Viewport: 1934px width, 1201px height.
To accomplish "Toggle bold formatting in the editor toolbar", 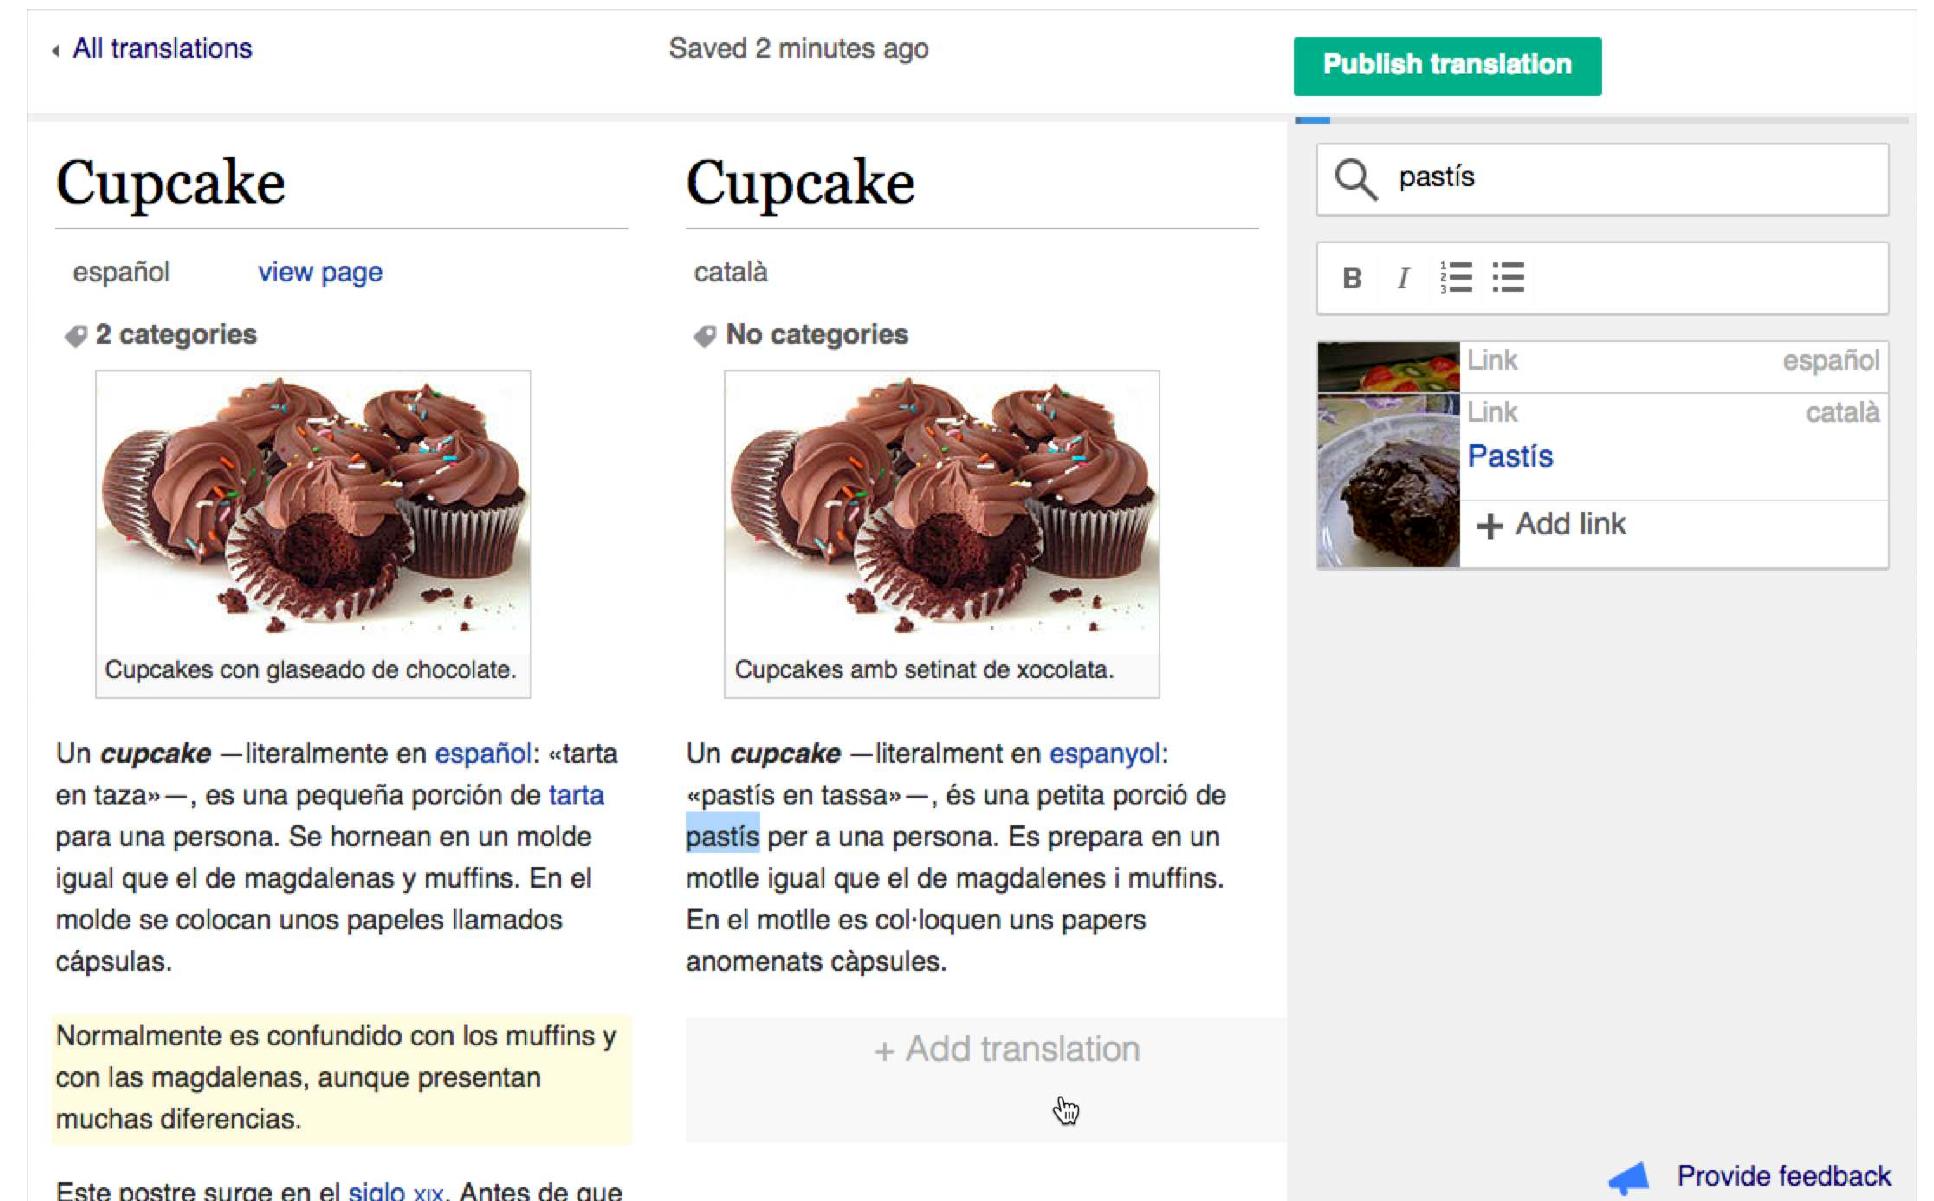I will pyautogui.click(x=1352, y=278).
